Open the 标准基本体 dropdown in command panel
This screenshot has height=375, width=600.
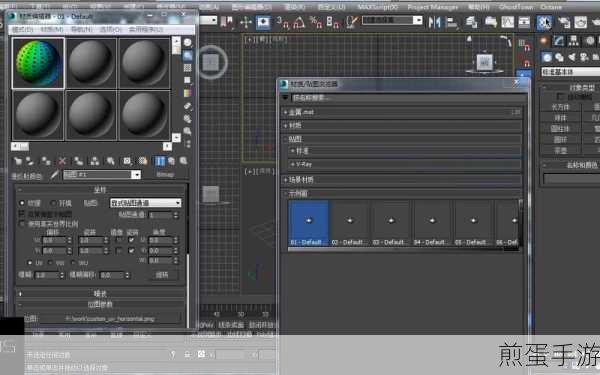coord(570,72)
